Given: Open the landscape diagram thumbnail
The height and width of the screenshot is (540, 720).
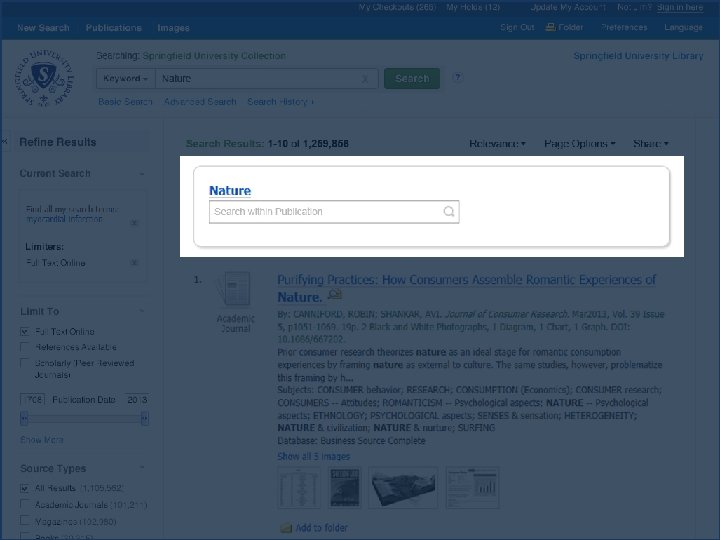Looking at the screenshot, I should click(403, 488).
